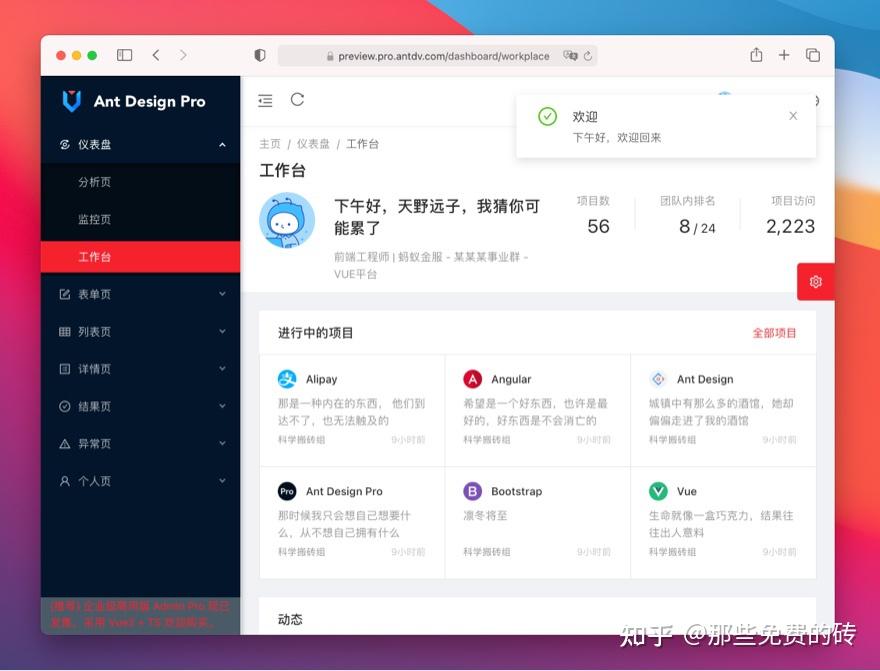Click the Bootstrap project logo
The image size is (880, 671).
[x=472, y=491]
